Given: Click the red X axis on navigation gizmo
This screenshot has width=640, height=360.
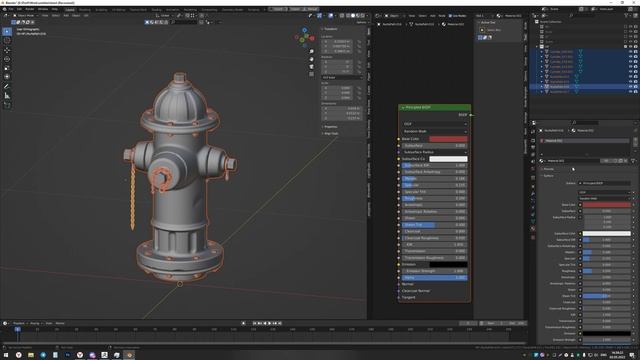Looking at the screenshot, I should click(x=312, y=38).
